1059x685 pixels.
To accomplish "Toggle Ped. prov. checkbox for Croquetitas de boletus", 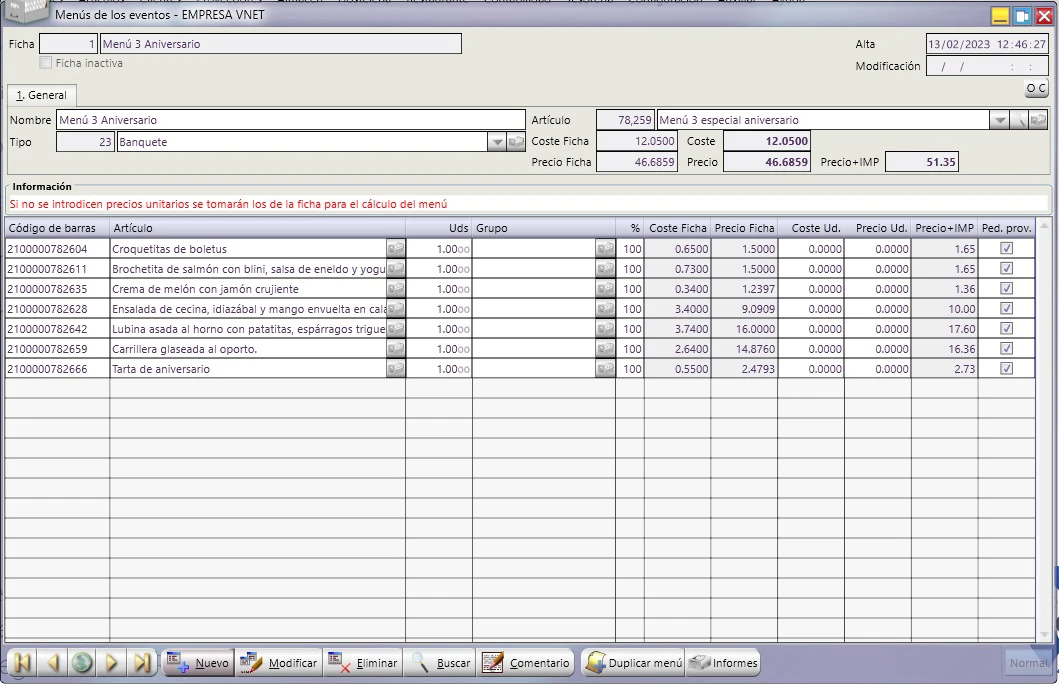I will [x=1006, y=249].
